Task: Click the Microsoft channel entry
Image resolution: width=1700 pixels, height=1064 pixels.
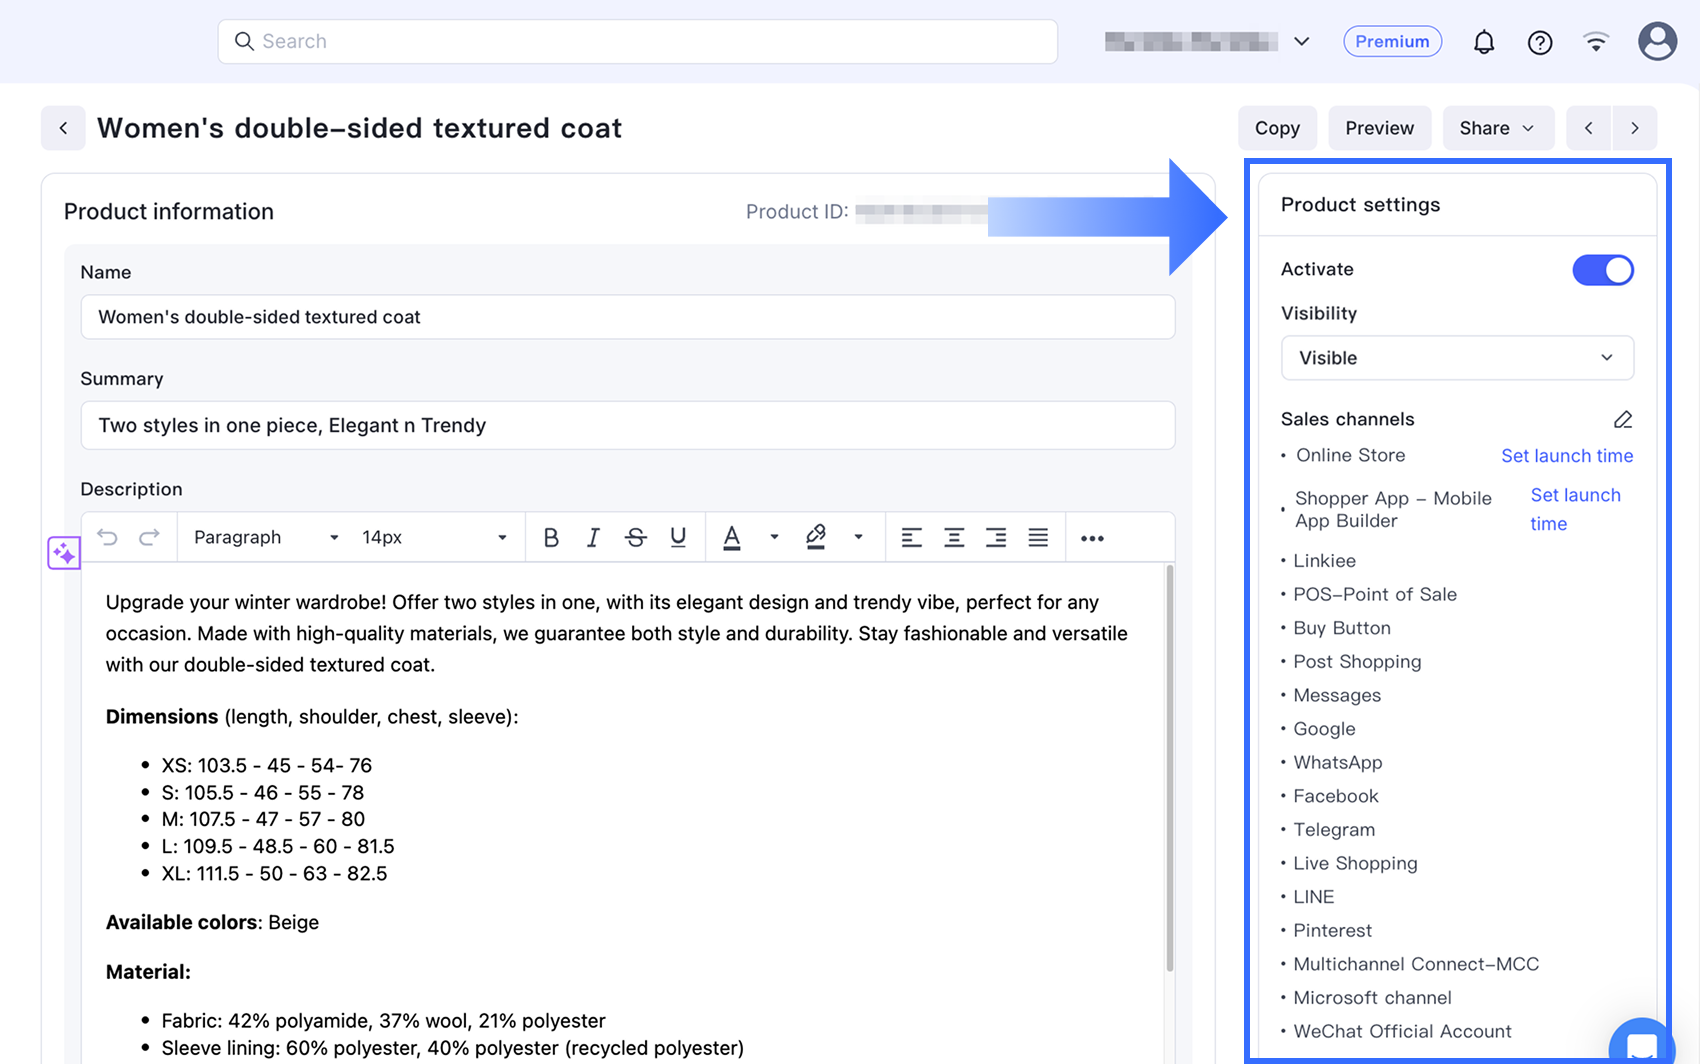Action: point(1372,998)
